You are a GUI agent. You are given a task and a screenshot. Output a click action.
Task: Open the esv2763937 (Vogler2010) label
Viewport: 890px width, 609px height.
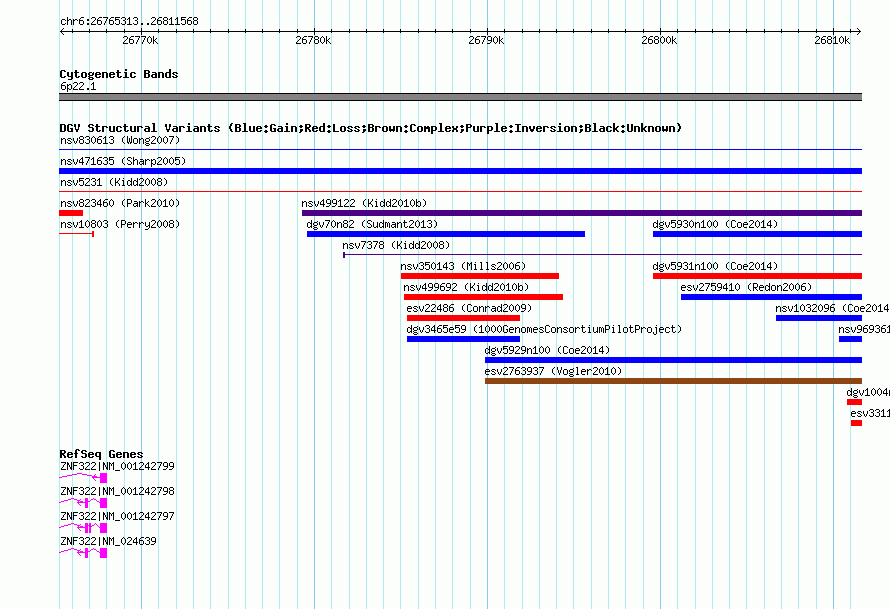click(553, 371)
